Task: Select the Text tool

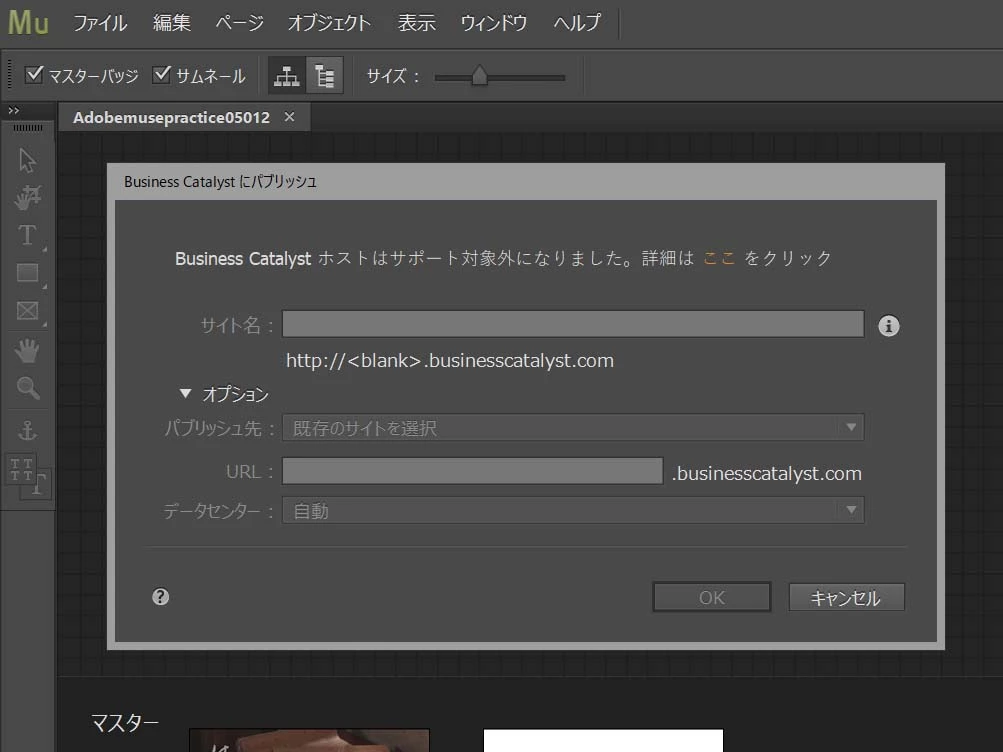Action: (27, 235)
